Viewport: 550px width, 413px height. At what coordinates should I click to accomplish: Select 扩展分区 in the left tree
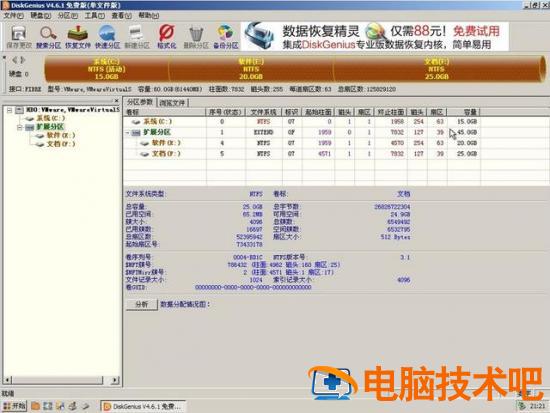pos(50,127)
